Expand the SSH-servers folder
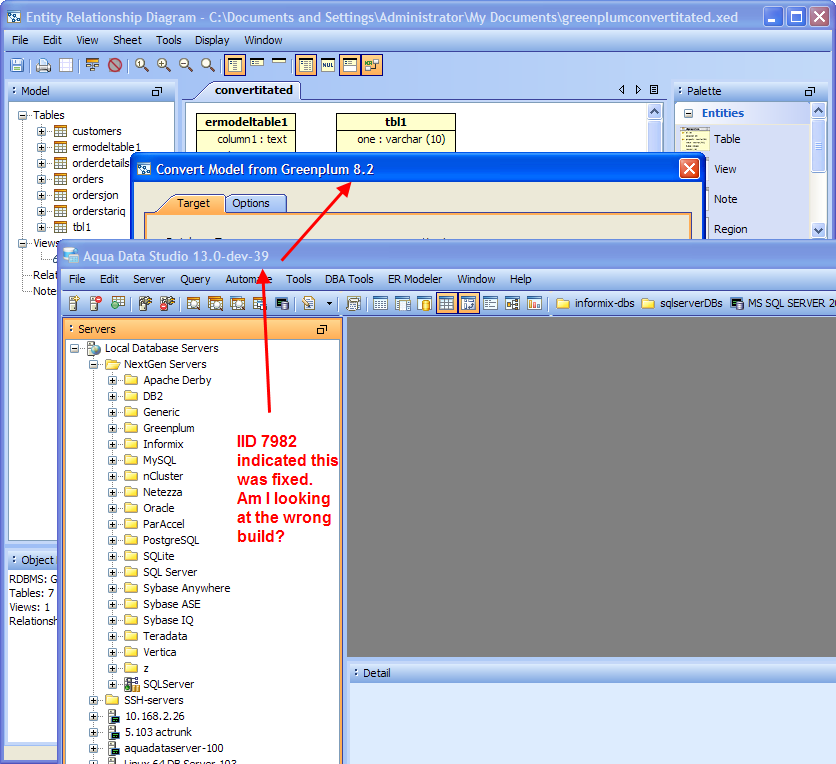 [x=93, y=700]
